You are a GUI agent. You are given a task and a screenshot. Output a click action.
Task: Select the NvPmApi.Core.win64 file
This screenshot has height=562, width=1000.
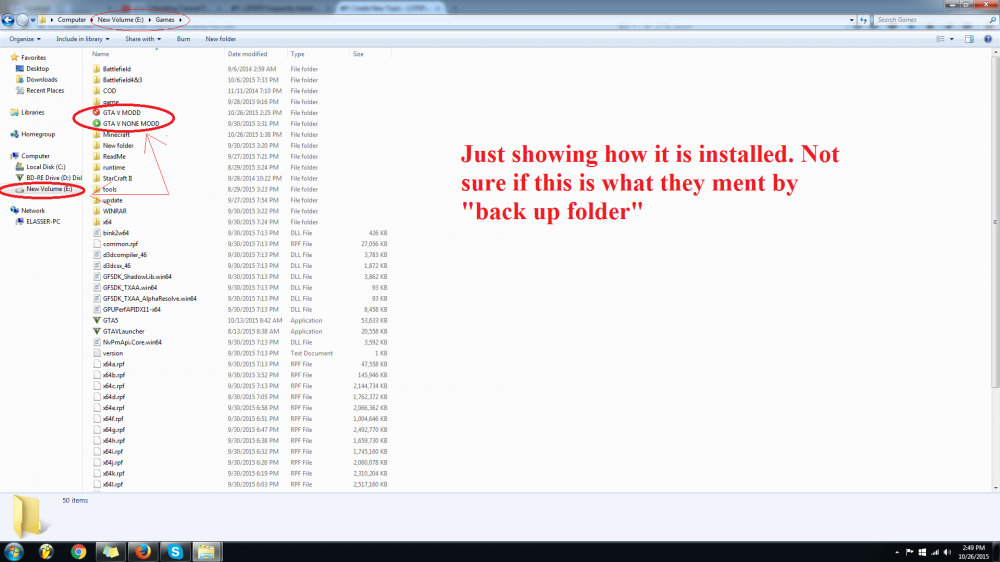click(x=132, y=342)
